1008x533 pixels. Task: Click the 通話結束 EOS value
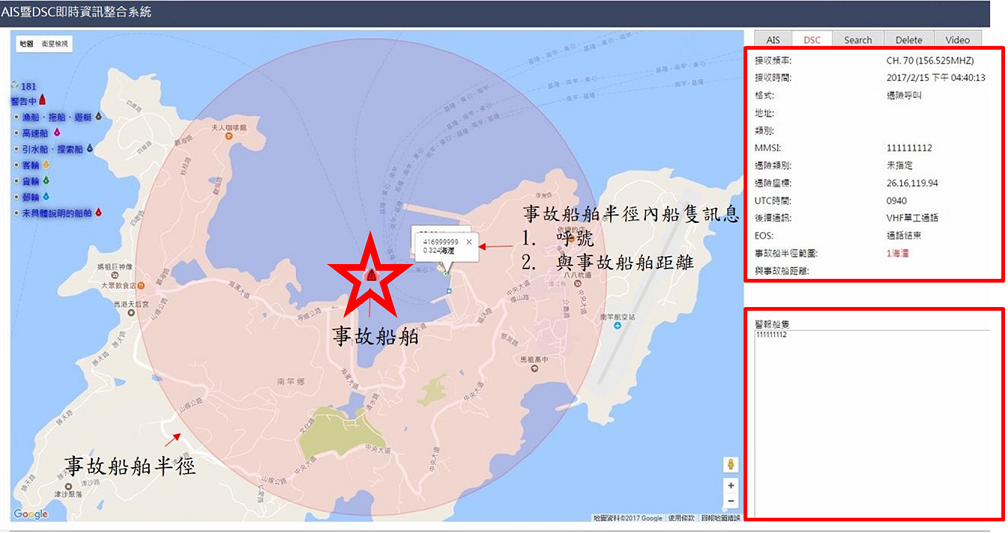pyautogui.click(x=903, y=236)
